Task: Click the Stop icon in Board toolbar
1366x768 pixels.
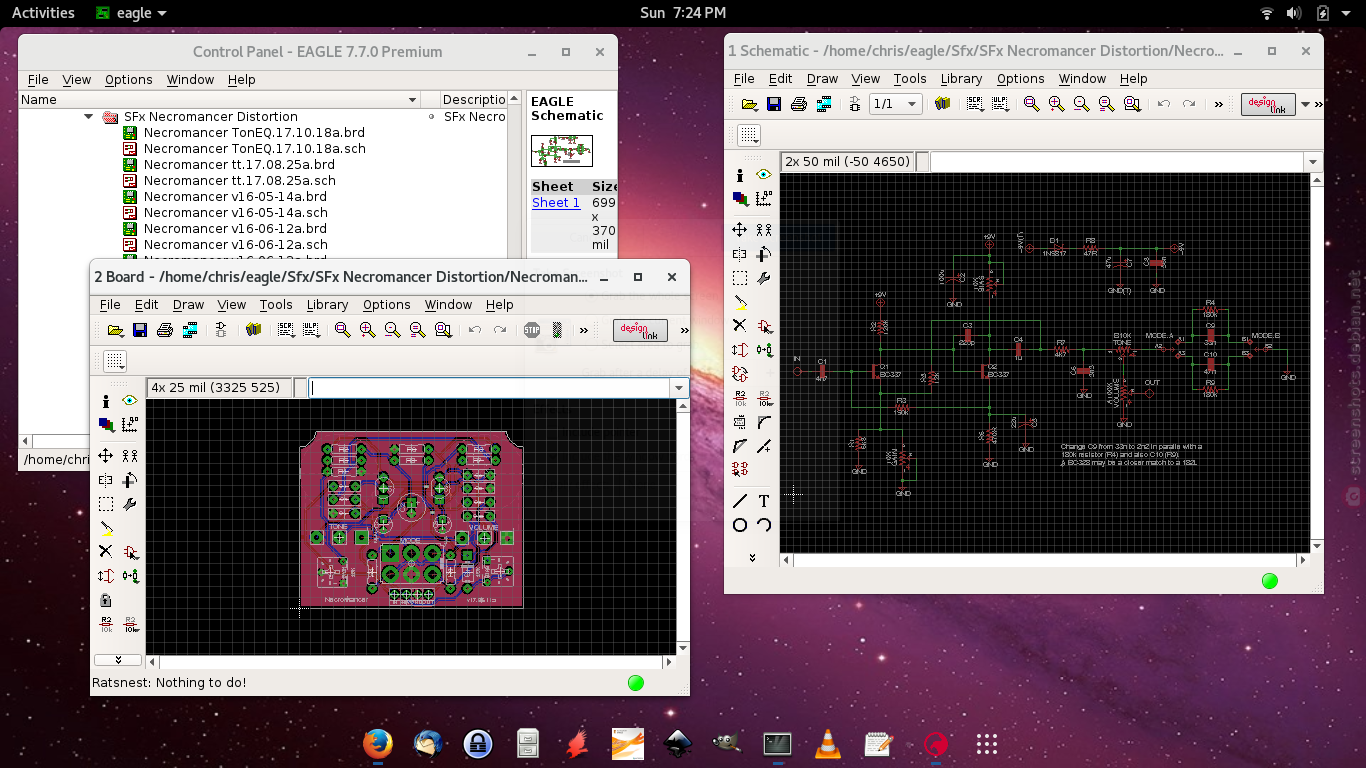Action: point(532,330)
